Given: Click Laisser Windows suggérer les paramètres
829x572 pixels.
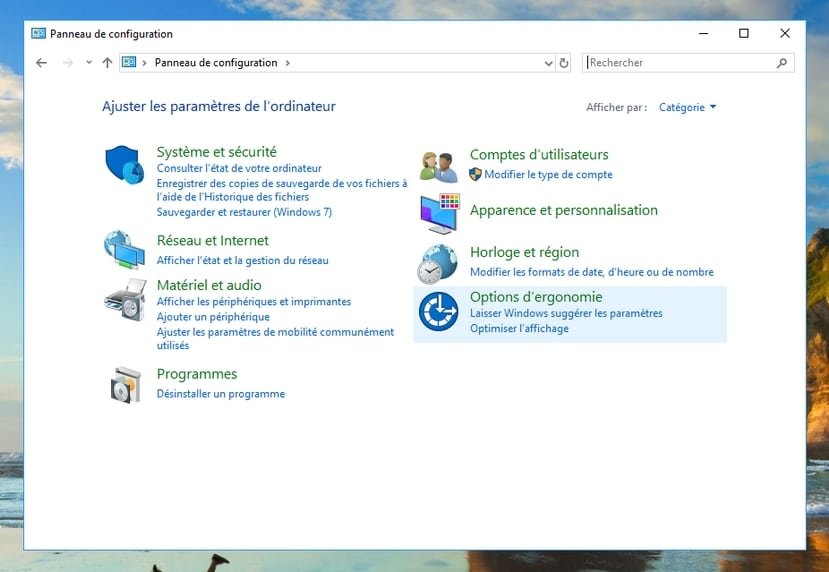Looking at the screenshot, I should click(x=566, y=313).
